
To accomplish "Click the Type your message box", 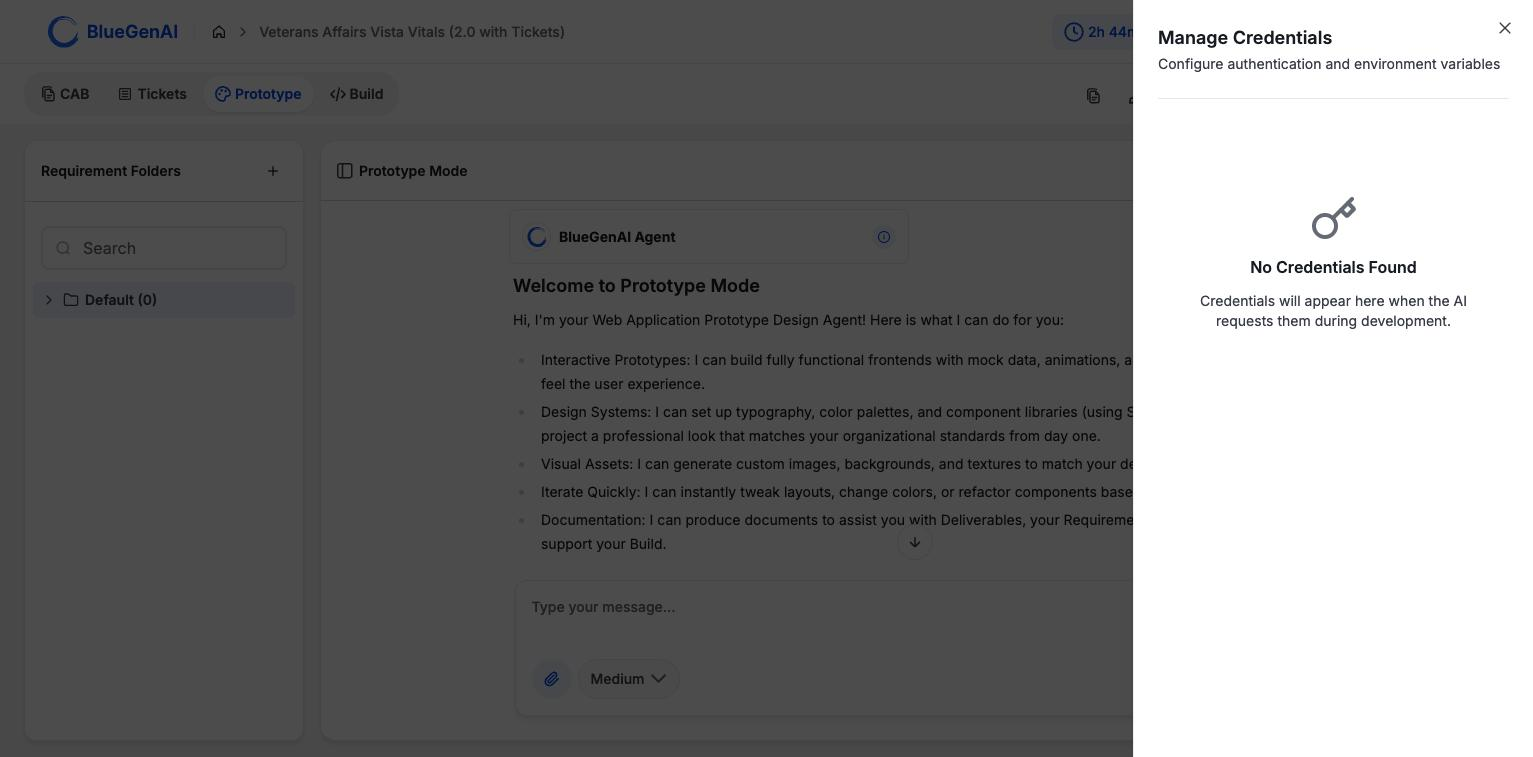I will tap(824, 607).
